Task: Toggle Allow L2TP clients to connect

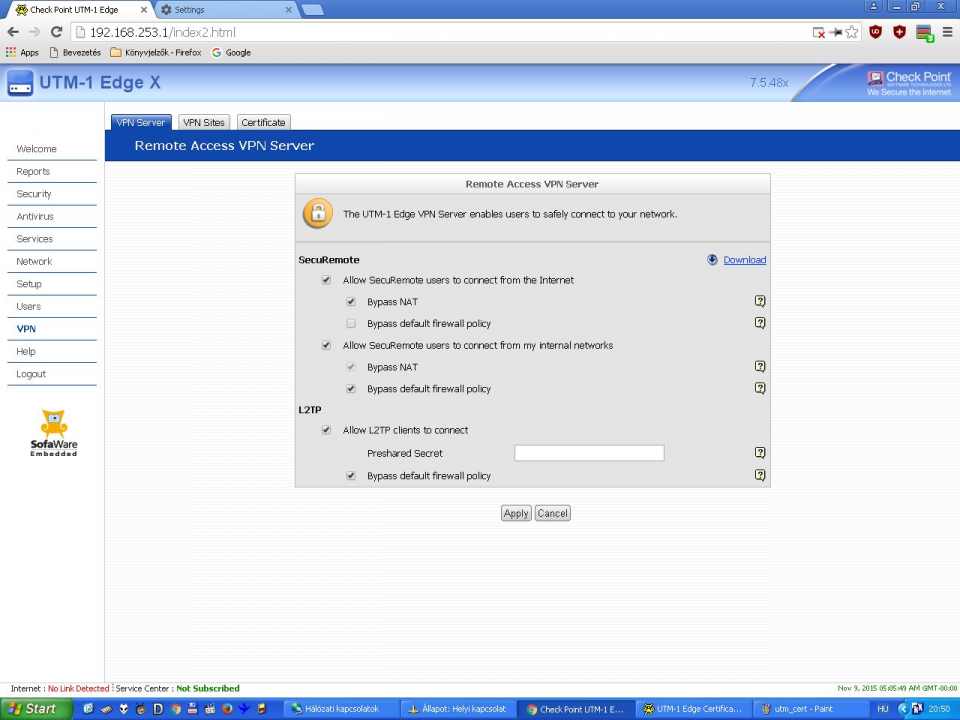Action: click(x=326, y=430)
